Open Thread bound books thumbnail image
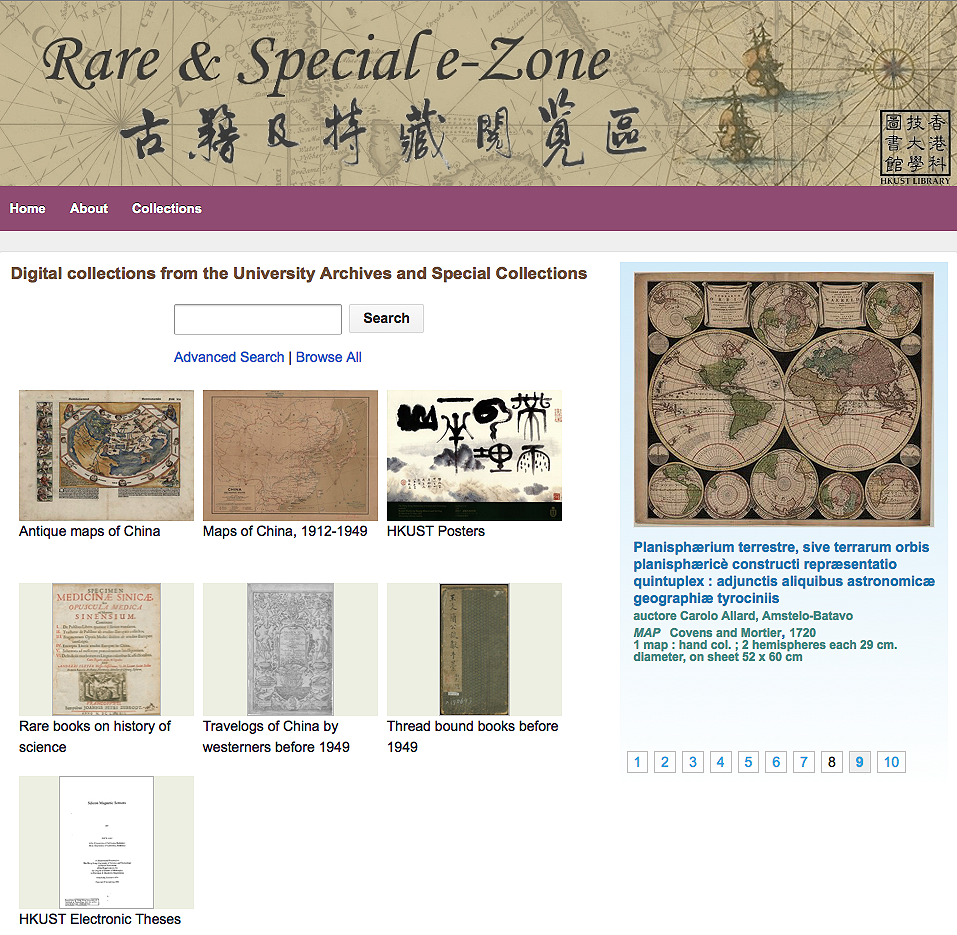This screenshot has height=935, width=957. [474, 649]
